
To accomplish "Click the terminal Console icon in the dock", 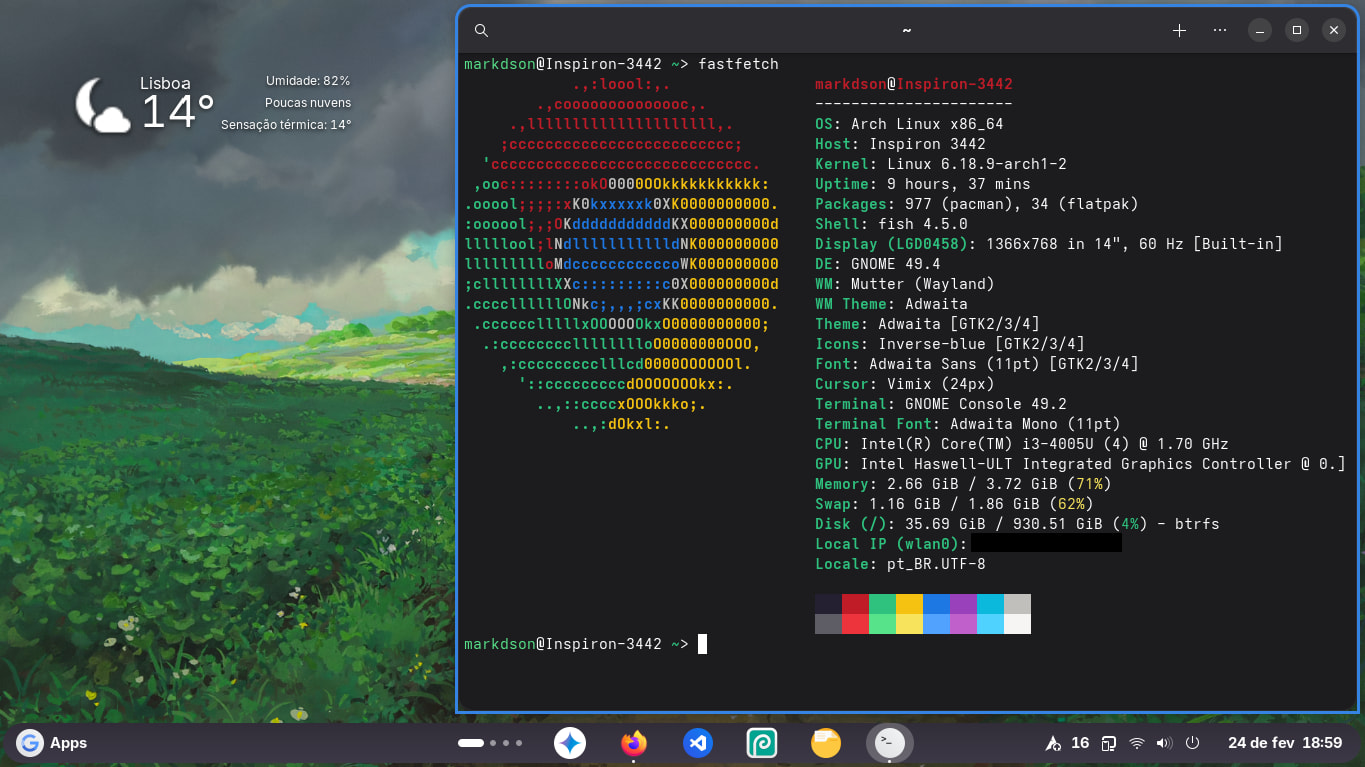I will pyautogui.click(x=890, y=743).
